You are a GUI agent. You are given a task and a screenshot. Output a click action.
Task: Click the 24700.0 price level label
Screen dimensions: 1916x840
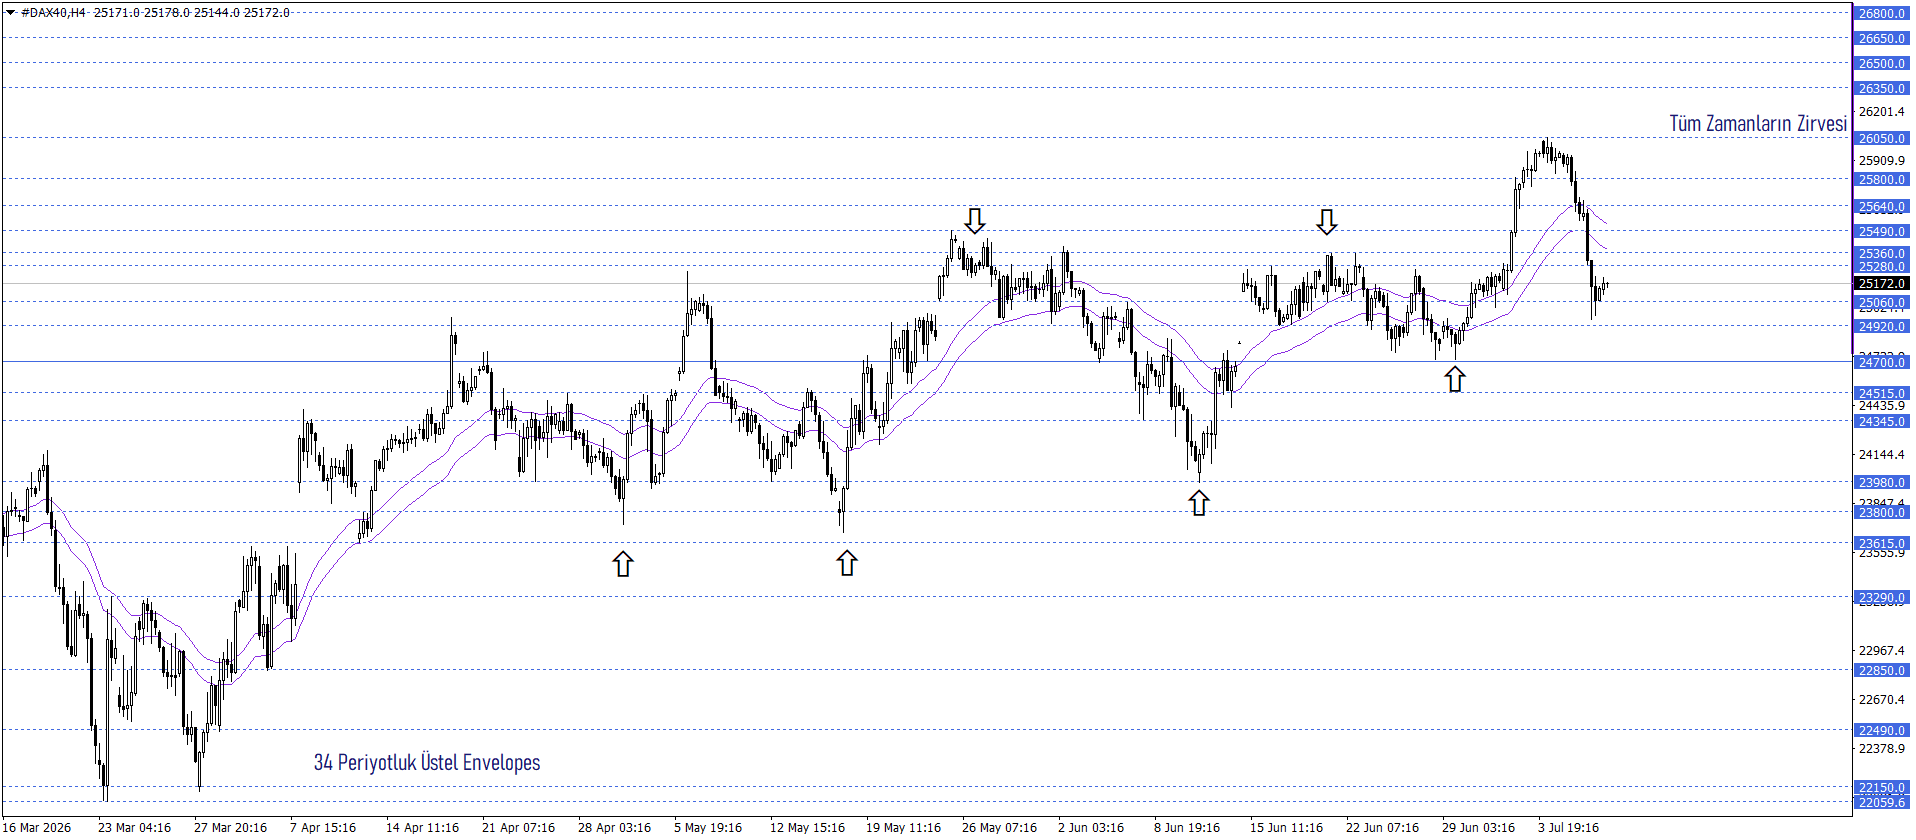(x=1881, y=363)
